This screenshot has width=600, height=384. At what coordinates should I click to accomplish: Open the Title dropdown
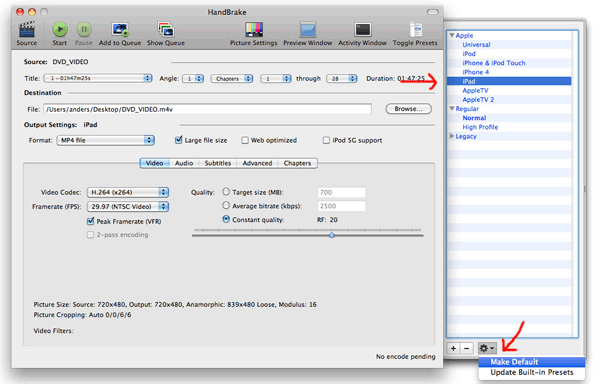(x=98, y=78)
